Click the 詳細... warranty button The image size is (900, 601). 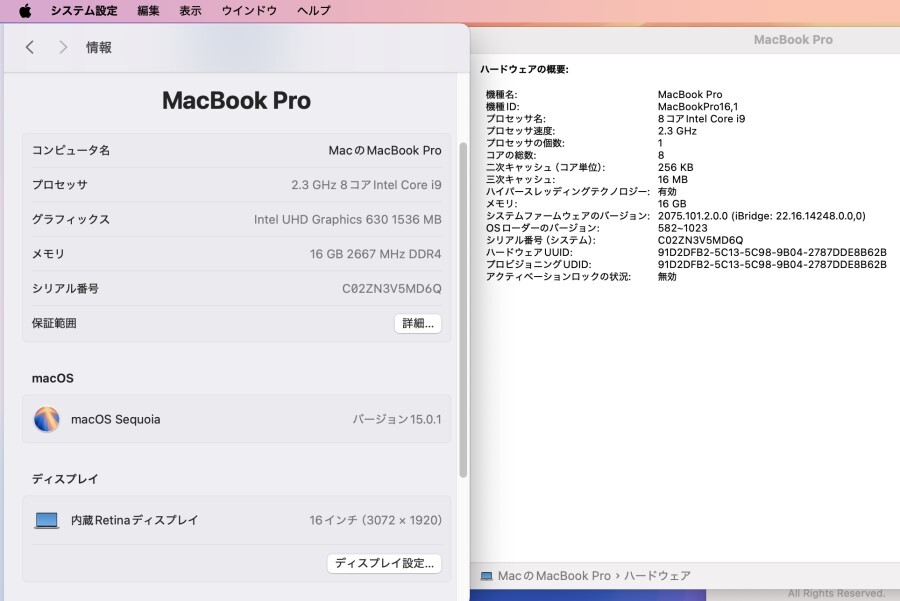pos(418,323)
